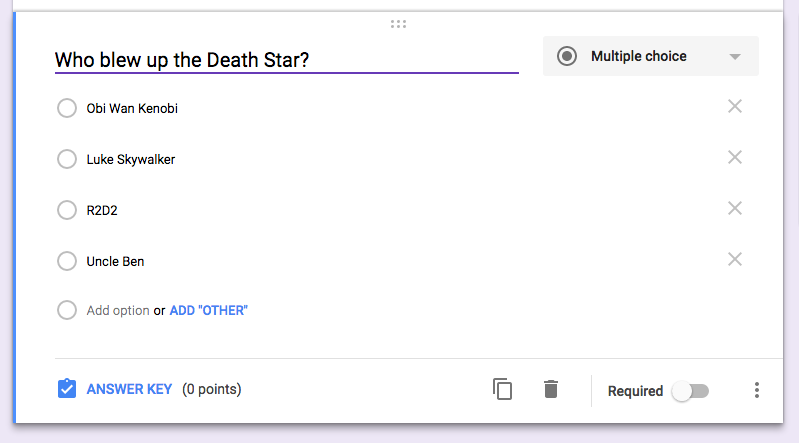Click the duplicate question icon

point(502,389)
